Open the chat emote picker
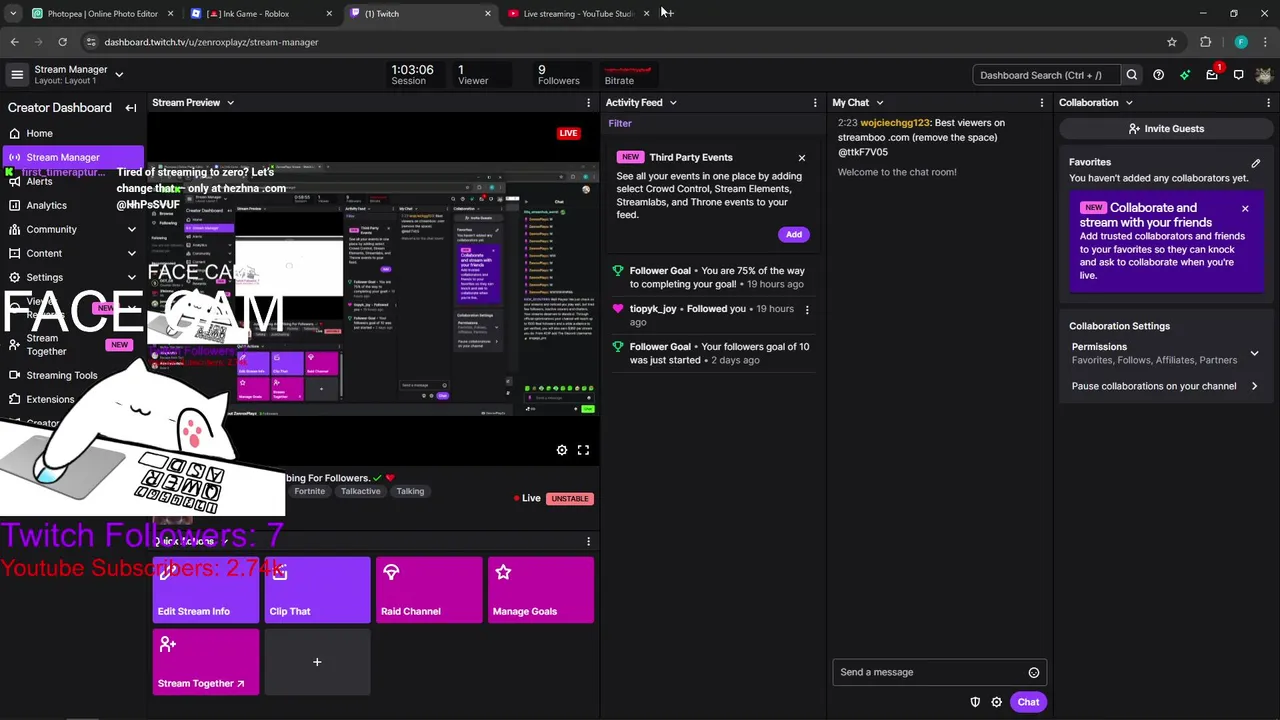The width and height of the screenshot is (1280, 720). tap(1034, 673)
